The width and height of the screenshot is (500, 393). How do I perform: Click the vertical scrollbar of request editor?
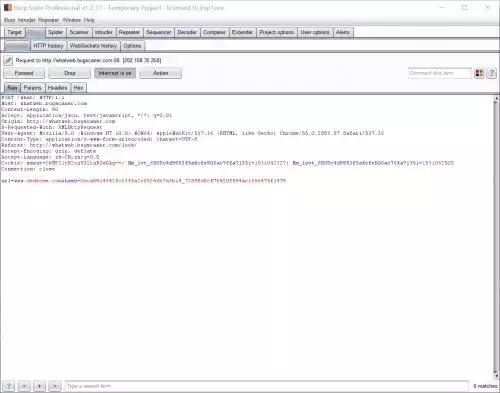pyautogui.click(x=496, y=237)
